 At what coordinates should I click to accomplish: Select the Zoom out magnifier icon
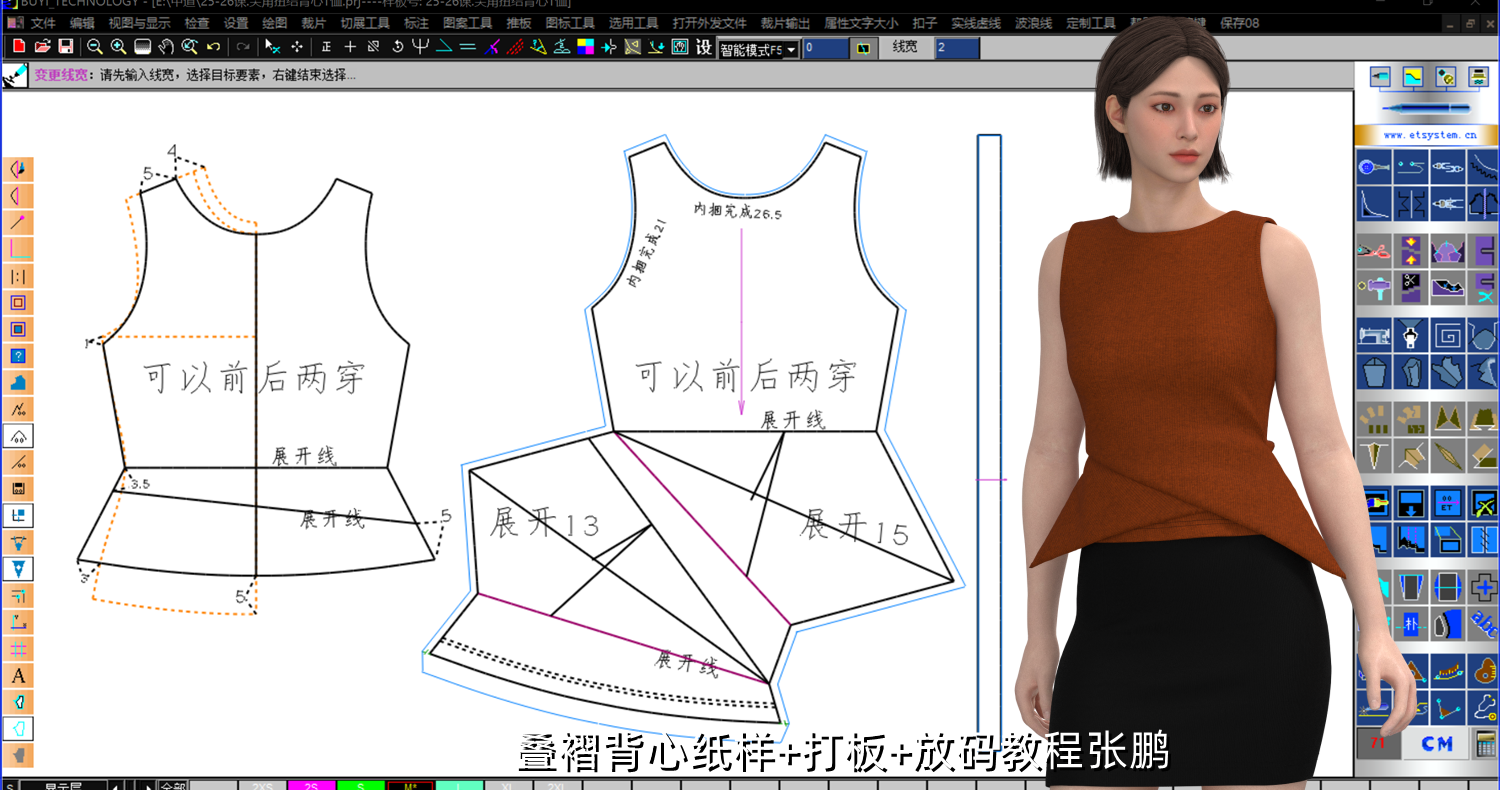pyautogui.click(x=95, y=46)
